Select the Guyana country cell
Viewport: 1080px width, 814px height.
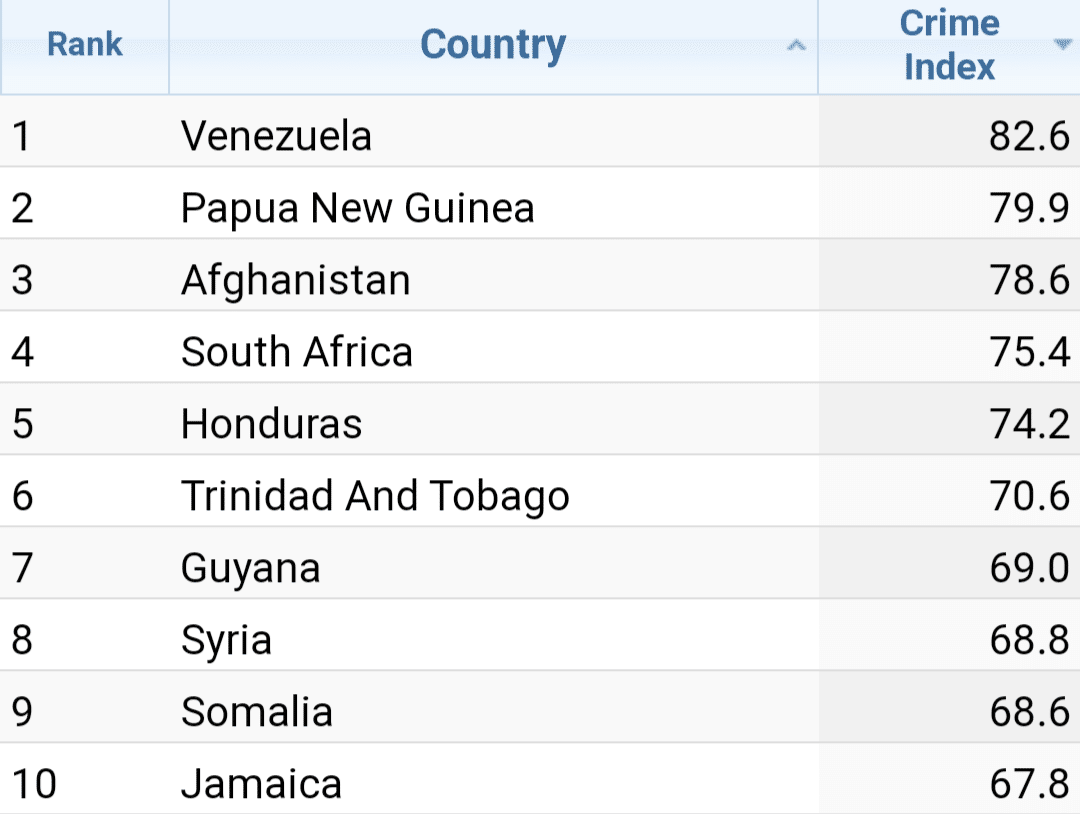tap(250, 568)
